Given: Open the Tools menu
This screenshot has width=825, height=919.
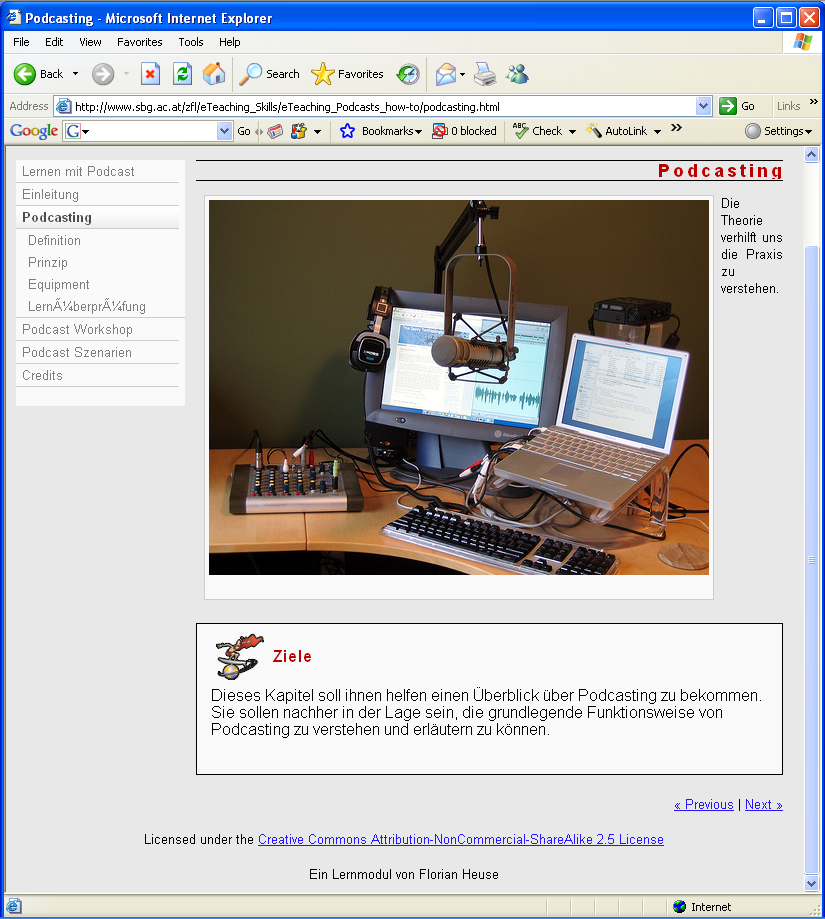Looking at the screenshot, I should (x=191, y=42).
